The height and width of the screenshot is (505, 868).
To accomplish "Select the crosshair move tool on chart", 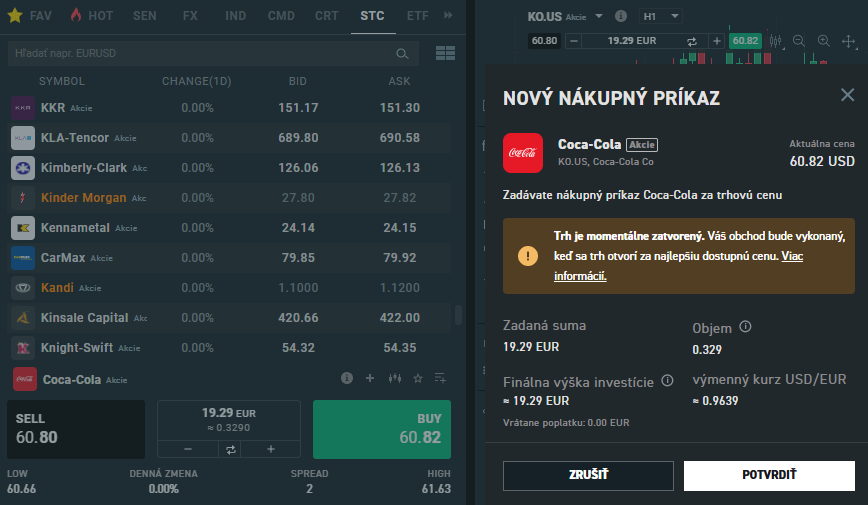I will (849, 41).
